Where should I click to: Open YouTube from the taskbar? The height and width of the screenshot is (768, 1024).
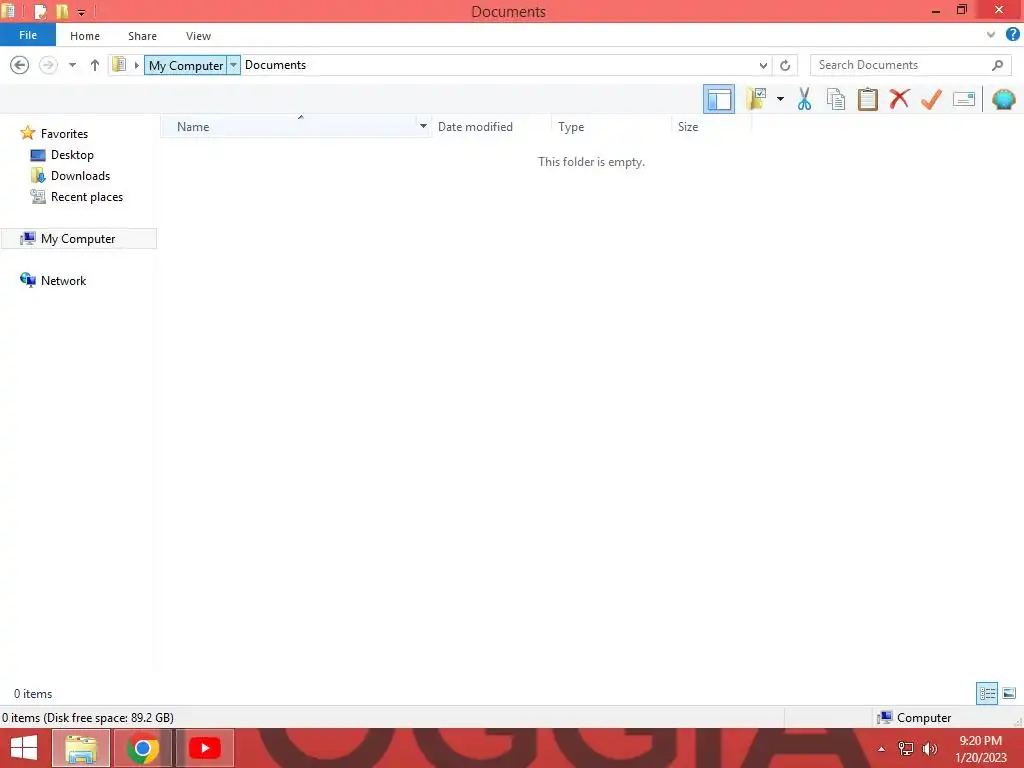[x=205, y=748]
